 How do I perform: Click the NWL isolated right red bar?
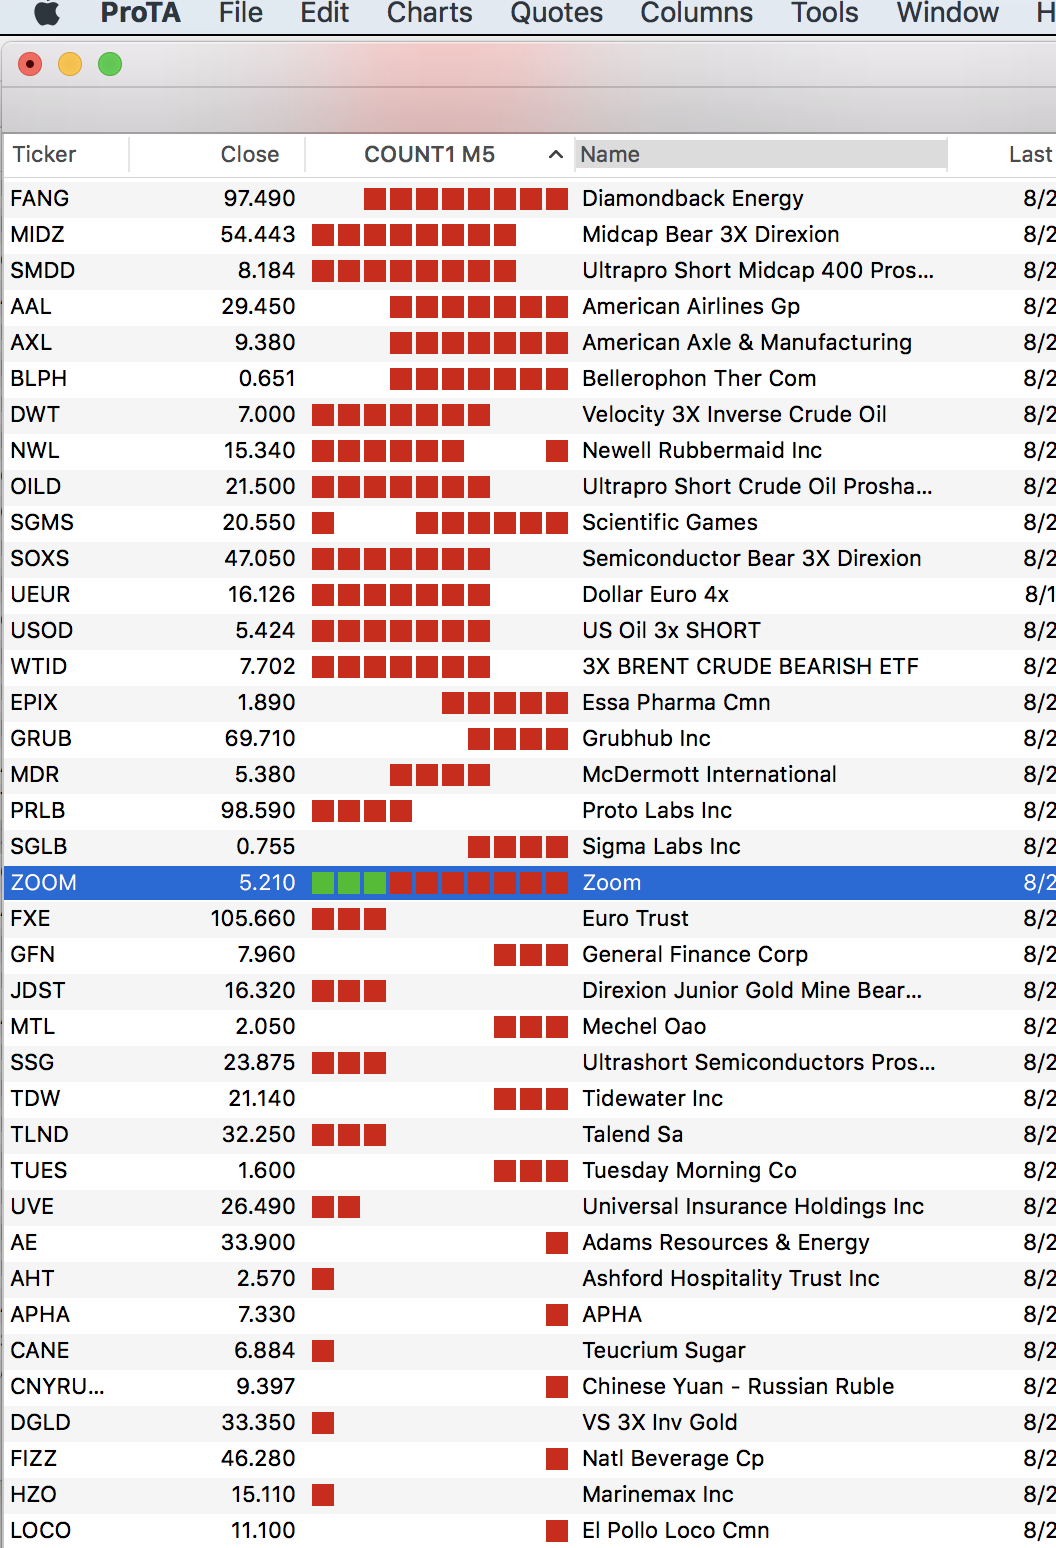[557, 450]
